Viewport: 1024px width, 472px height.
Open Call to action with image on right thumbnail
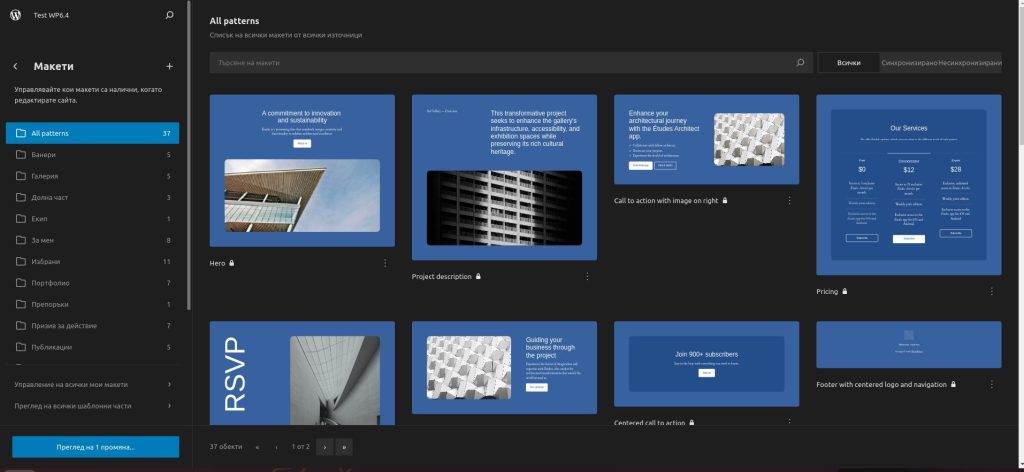pos(707,140)
